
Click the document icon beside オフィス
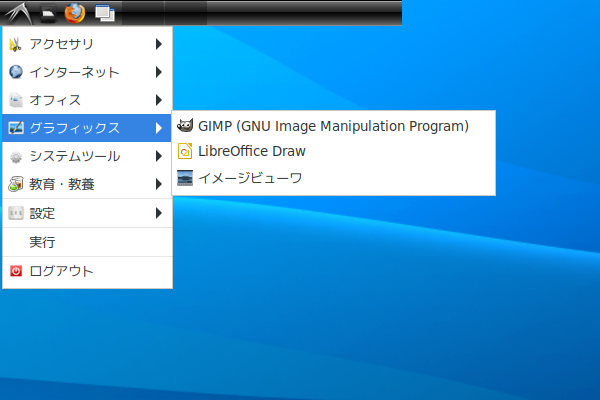pos(16,100)
